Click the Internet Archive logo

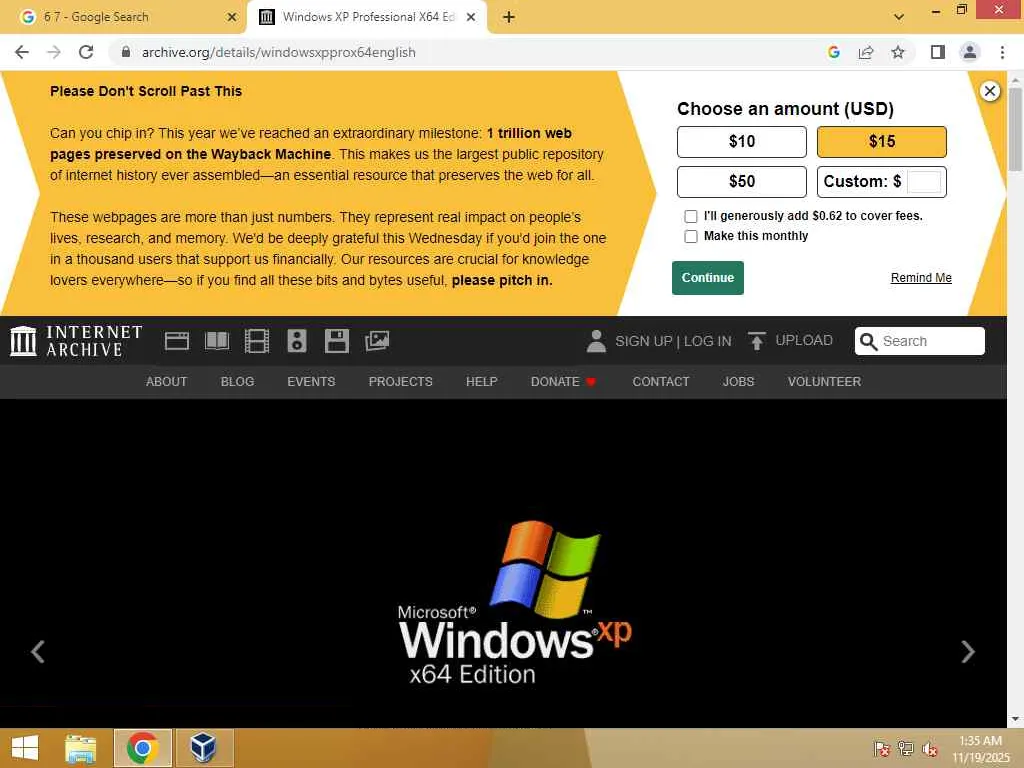[76, 341]
